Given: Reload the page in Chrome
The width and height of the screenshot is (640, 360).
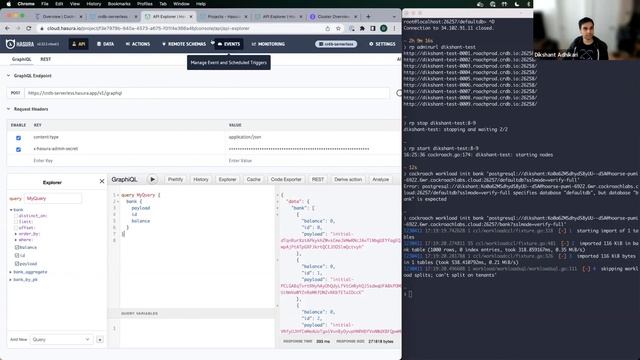Looking at the screenshot, I should click(x=29, y=29).
